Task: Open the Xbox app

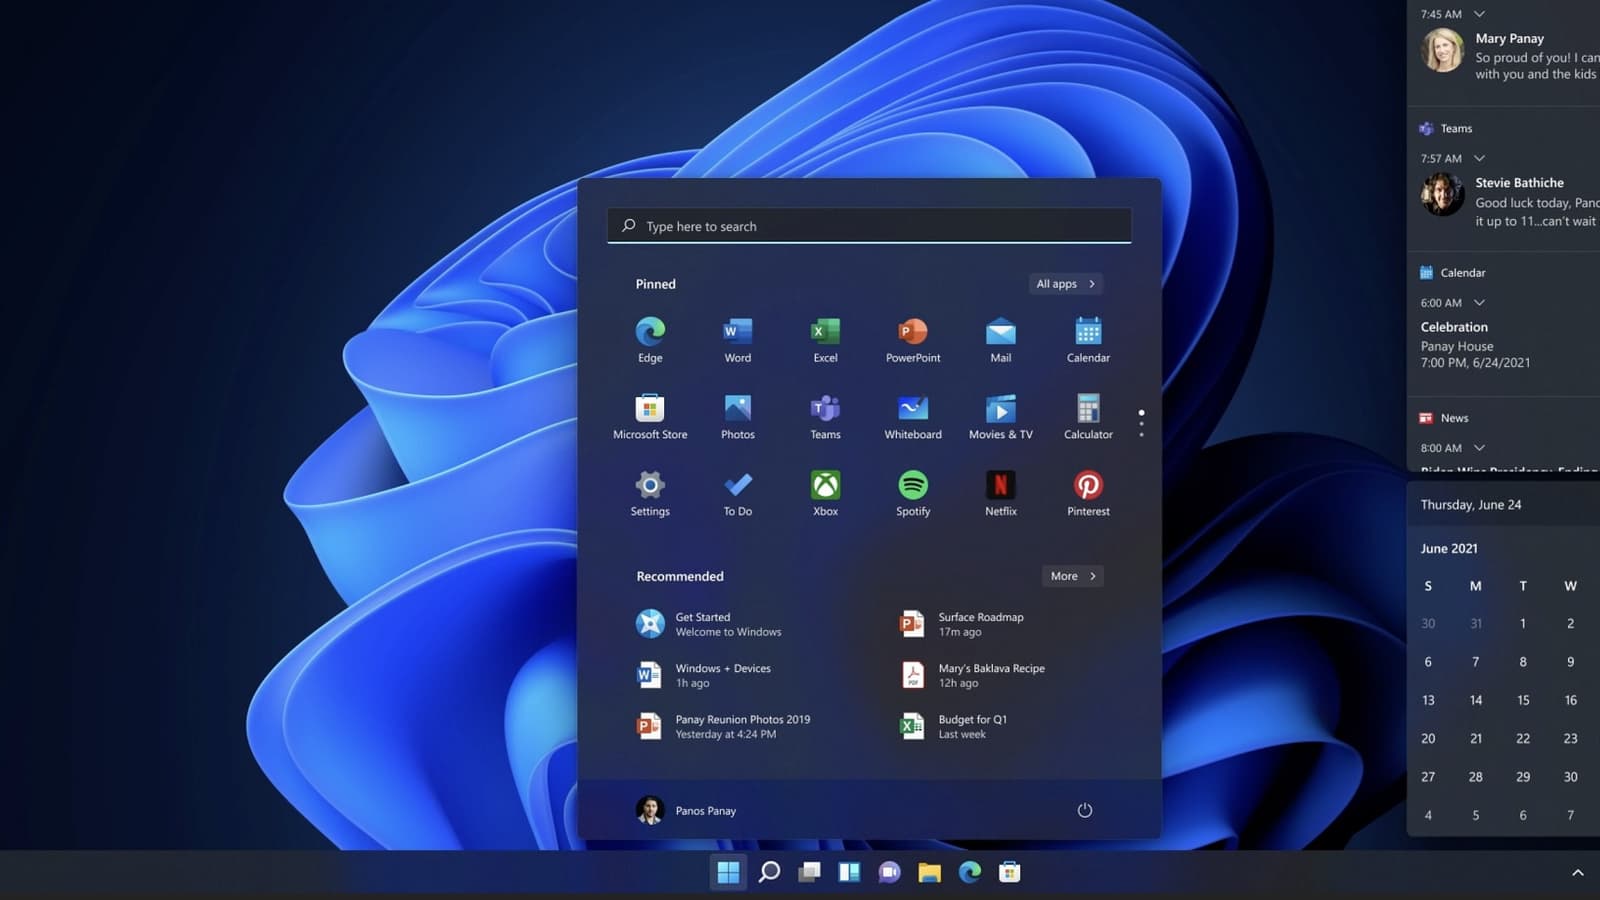Action: point(825,494)
